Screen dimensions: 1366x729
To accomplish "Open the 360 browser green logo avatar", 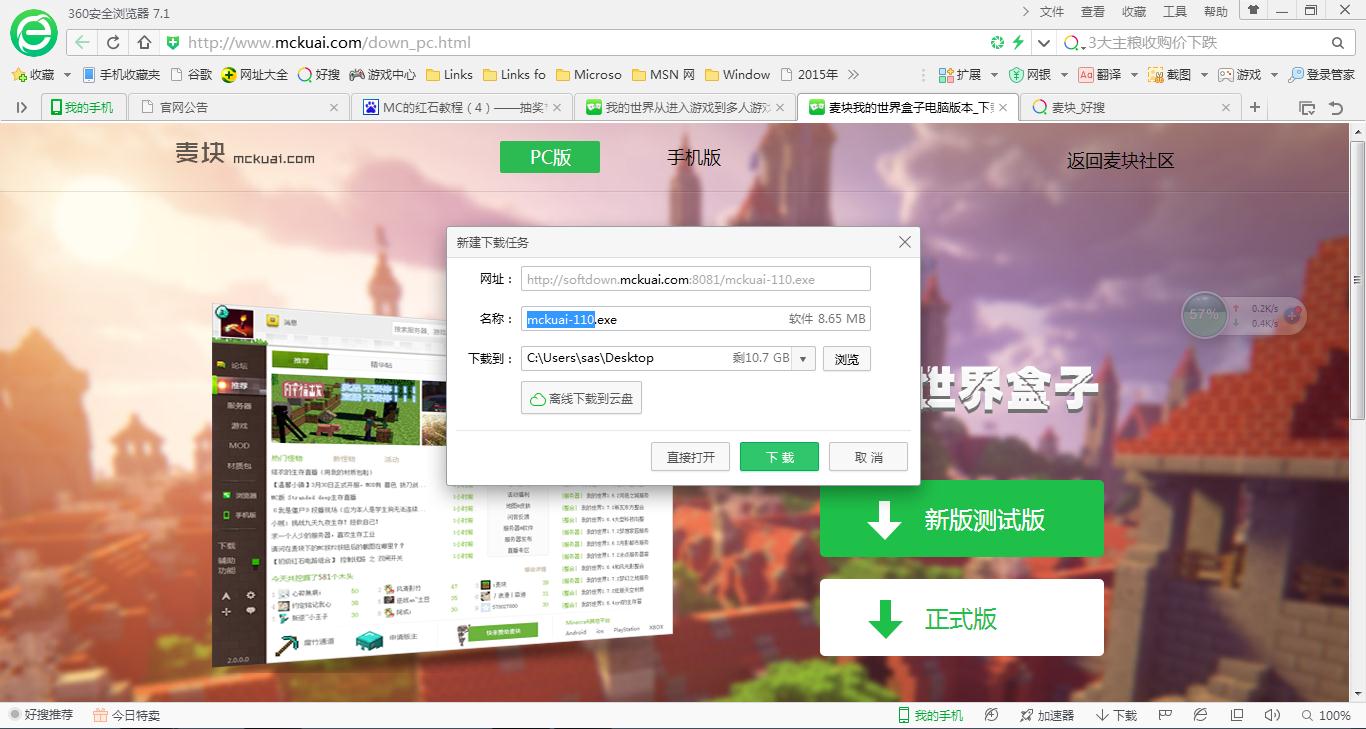I will pyautogui.click(x=34, y=33).
